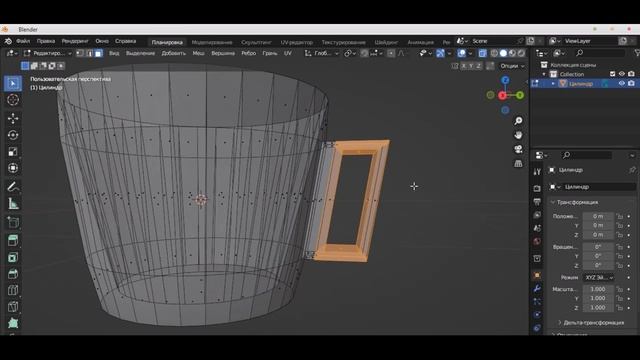Open the Particles properties tab
This screenshot has width=640, height=360.
pyautogui.click(x=537, y=301)
